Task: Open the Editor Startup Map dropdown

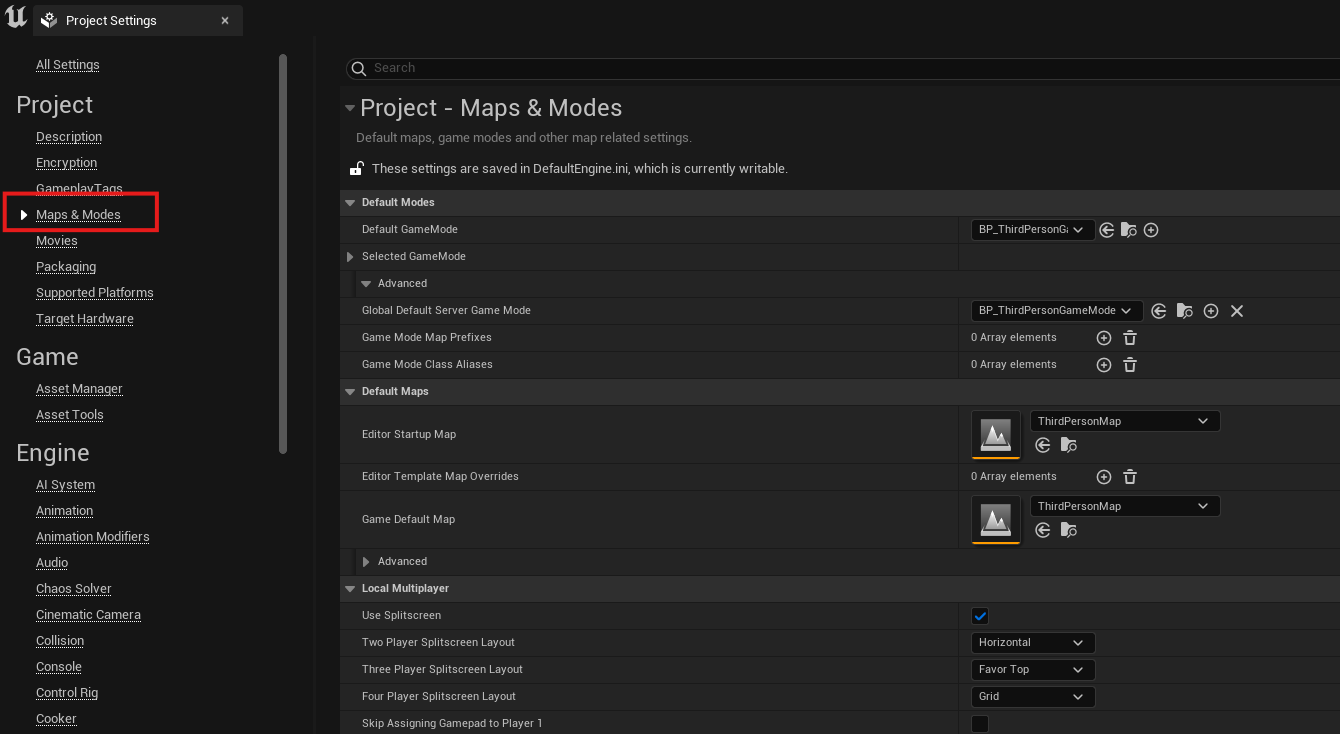Action: tap(1124, 421)
